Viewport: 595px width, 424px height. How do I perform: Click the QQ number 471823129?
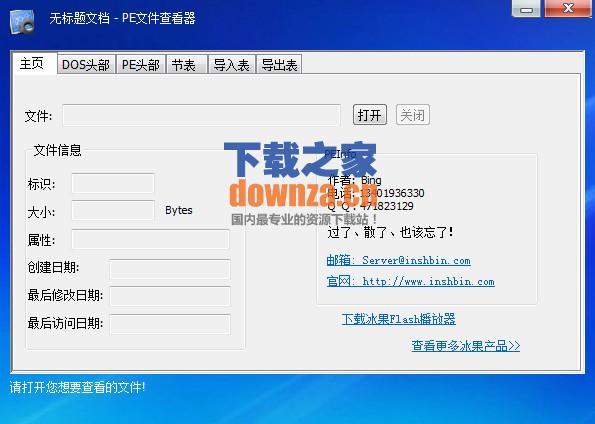coord(387,206)
